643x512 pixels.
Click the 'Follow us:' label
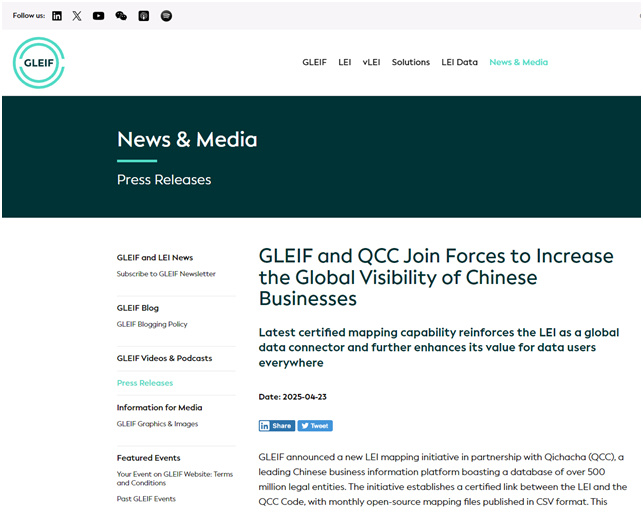[29, 16]
